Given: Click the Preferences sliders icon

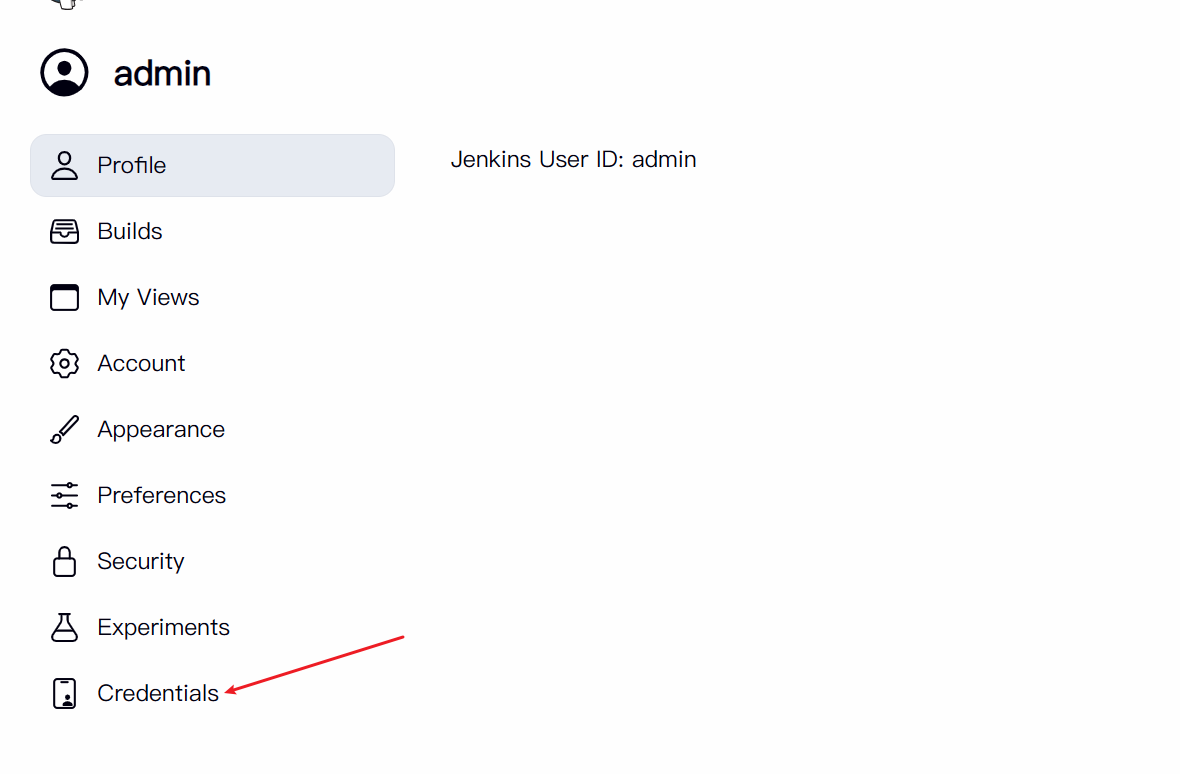Looking at the screenshot, I should pyautogui.click(x=64, y=496).
